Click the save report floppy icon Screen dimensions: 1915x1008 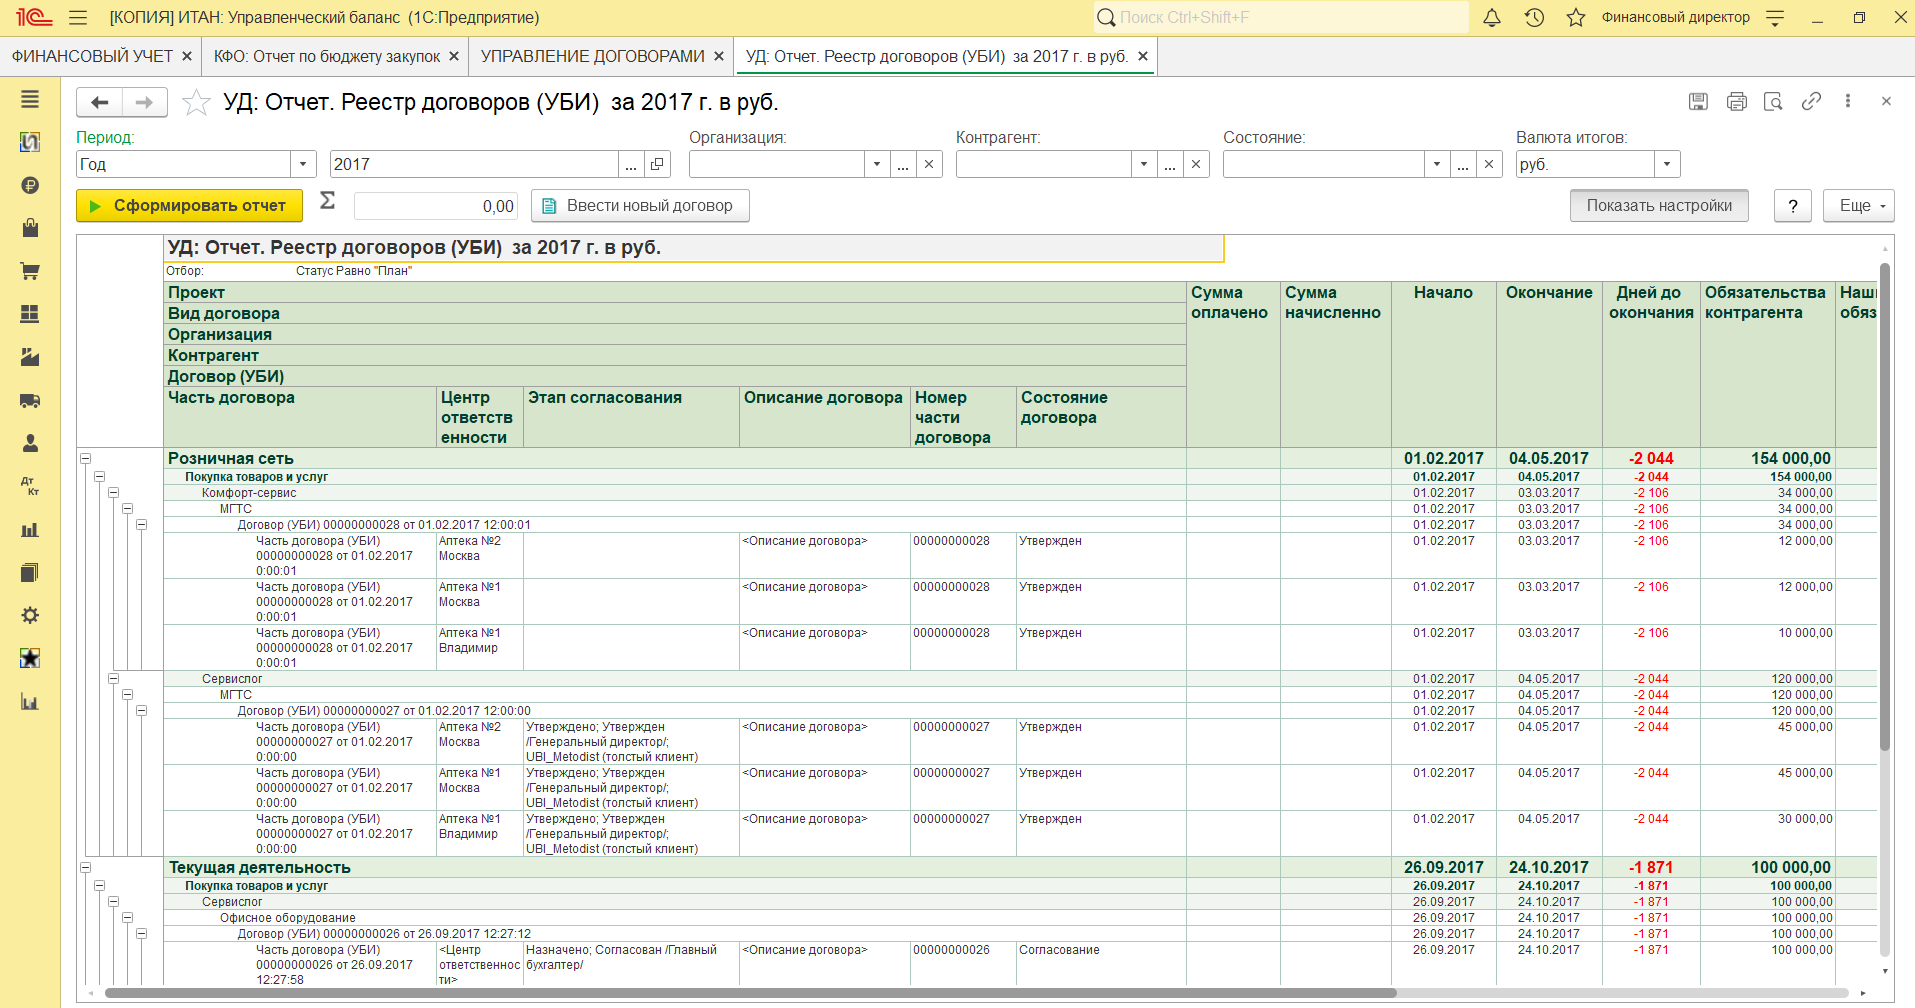coord(1698,101)
